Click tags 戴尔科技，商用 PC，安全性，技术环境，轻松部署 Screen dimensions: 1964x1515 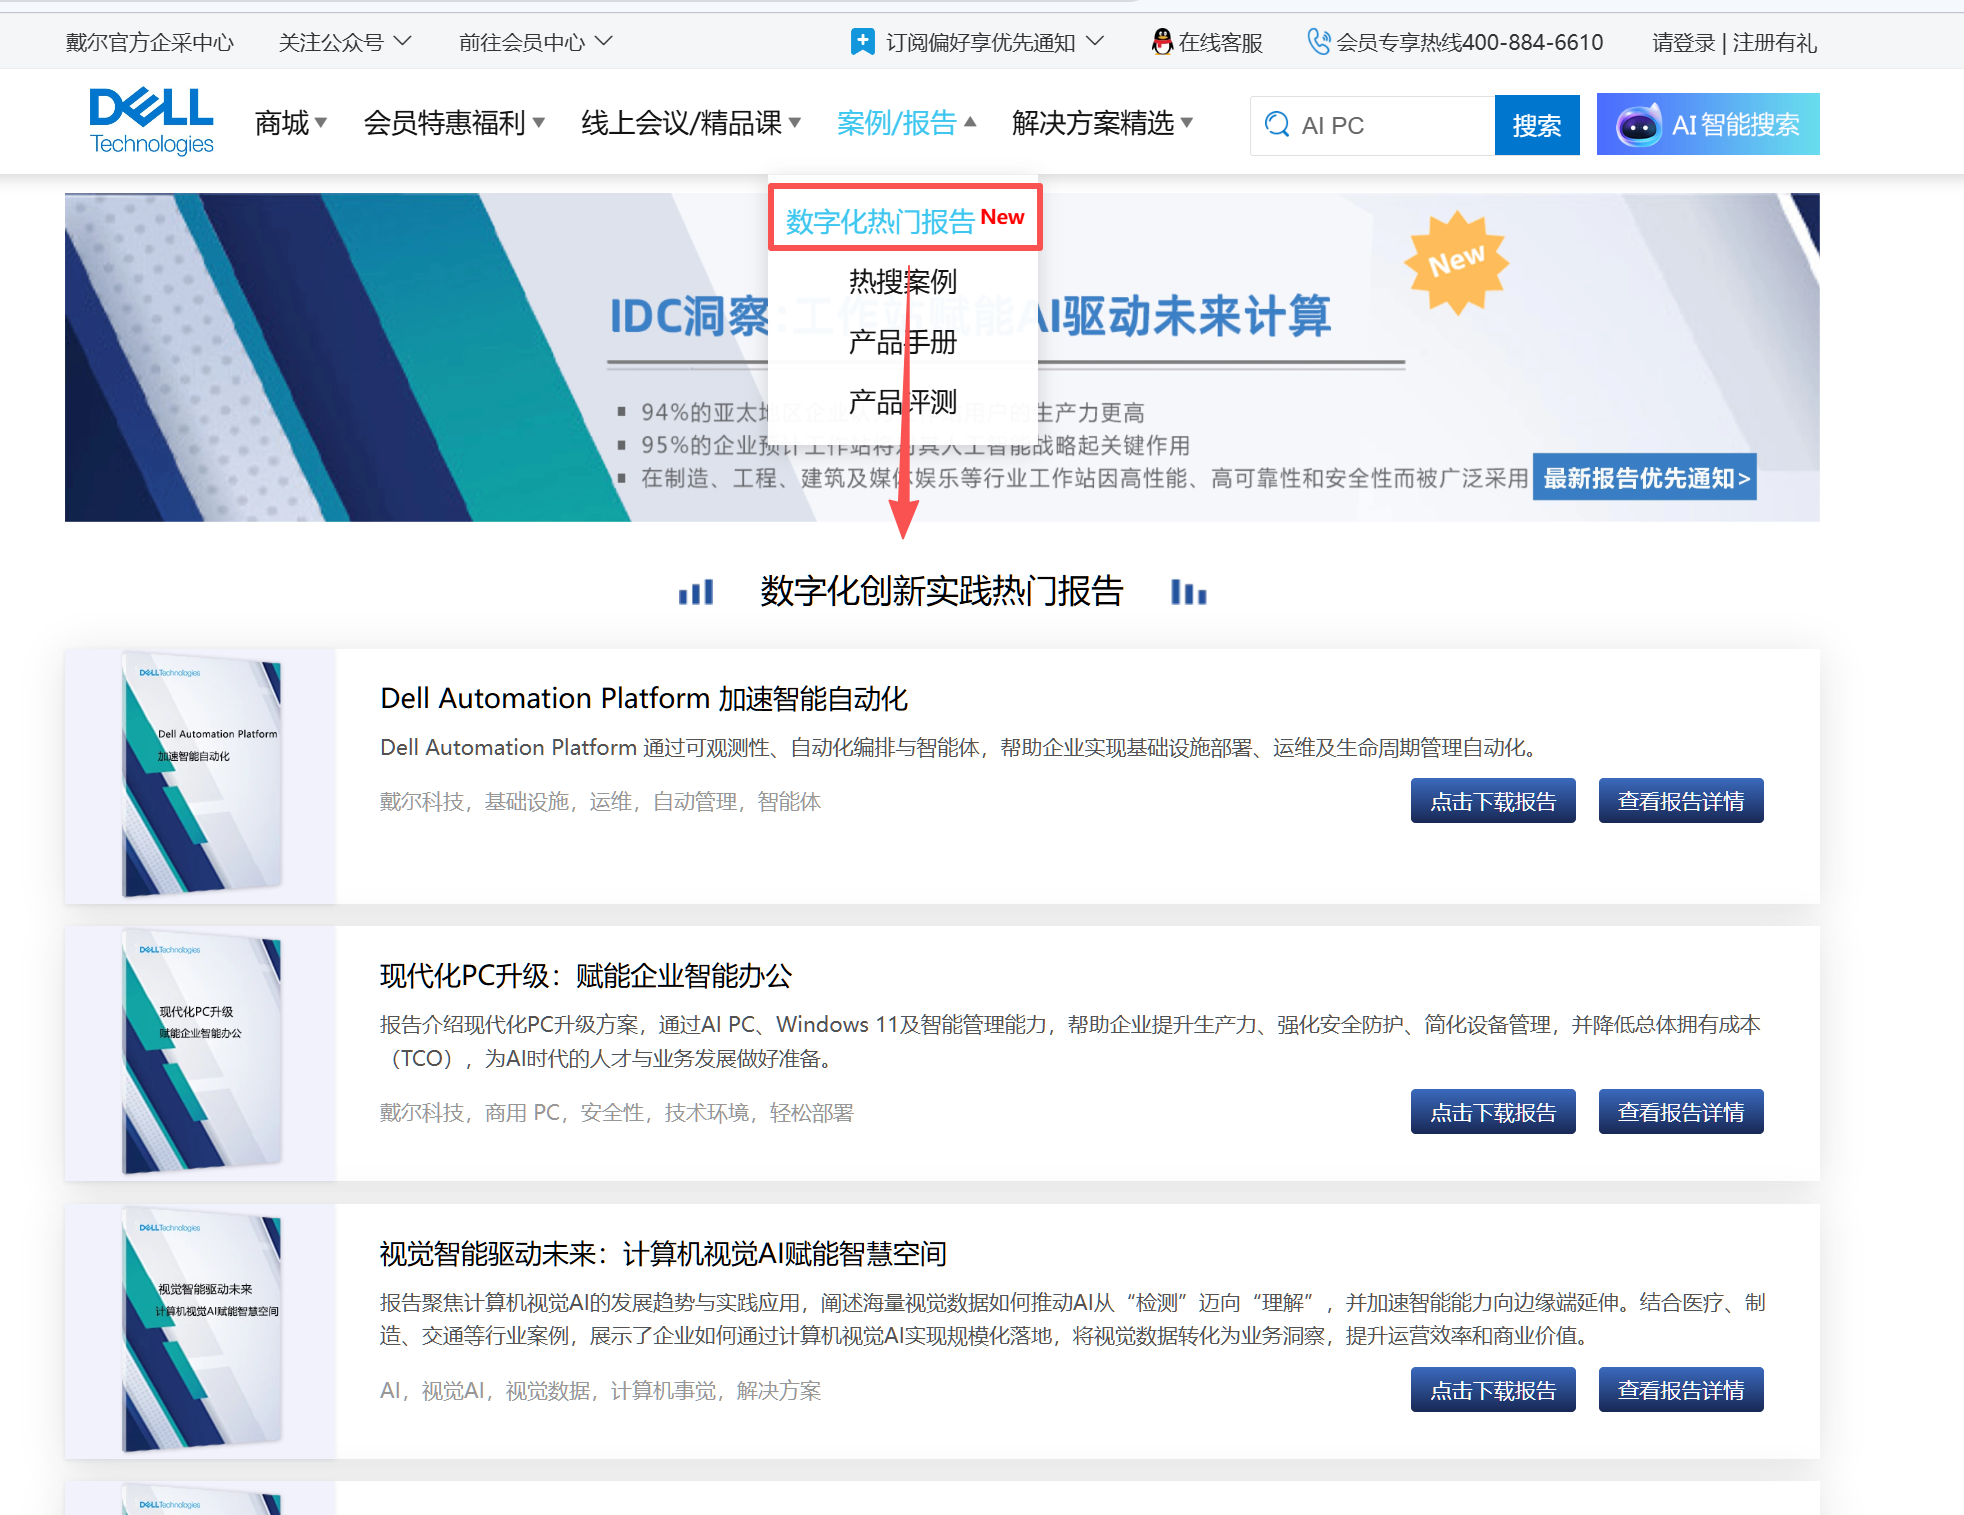617,1113
